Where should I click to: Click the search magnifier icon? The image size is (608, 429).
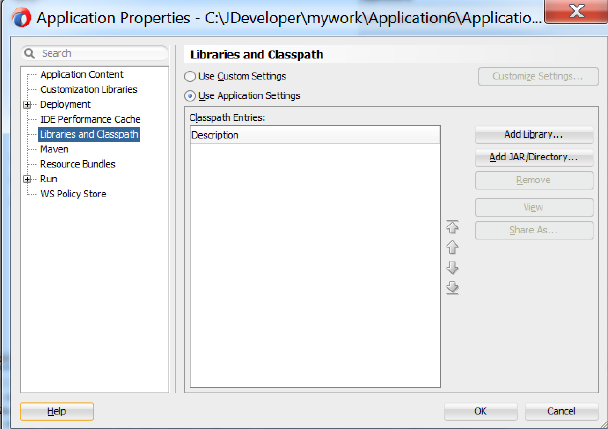pos(29,53)
